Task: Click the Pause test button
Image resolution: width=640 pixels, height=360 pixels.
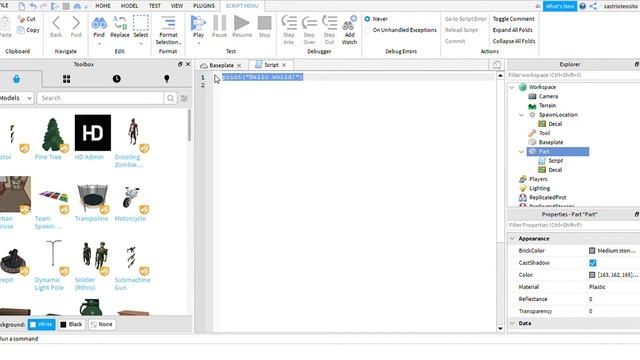Action: [x=220, y=23]
